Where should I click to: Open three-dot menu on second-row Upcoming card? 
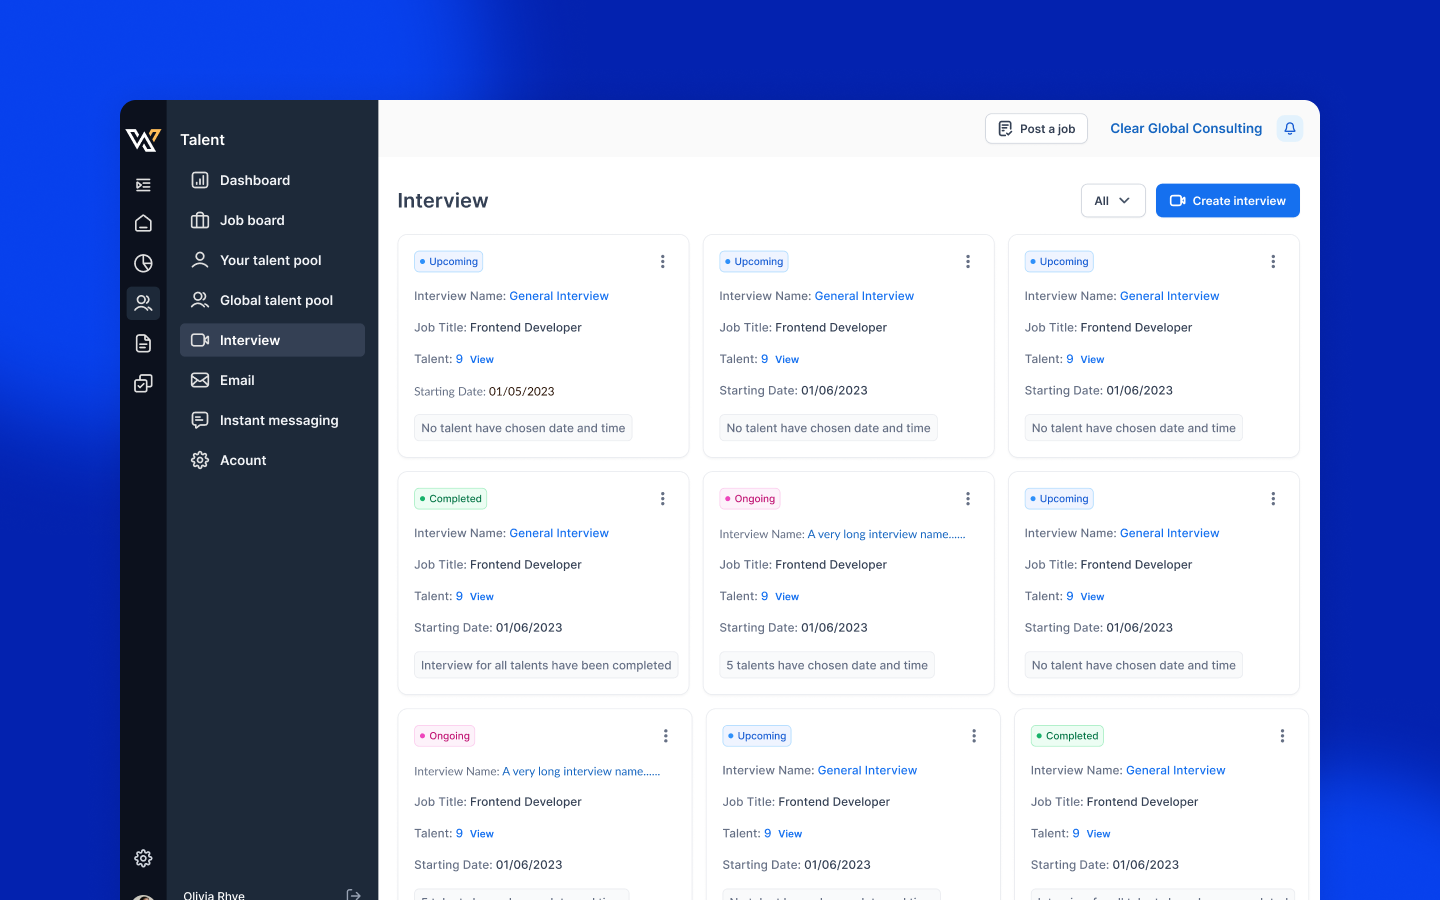pyautogui.click(x=1273, y=498)
